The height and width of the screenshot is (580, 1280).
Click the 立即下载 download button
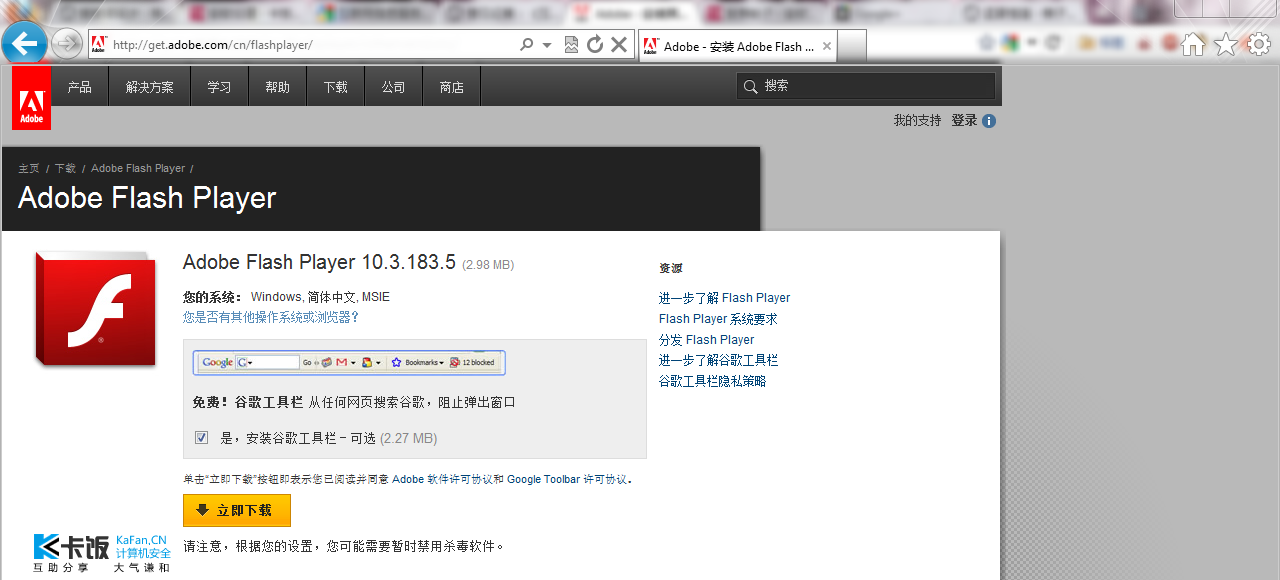point(237,510)
